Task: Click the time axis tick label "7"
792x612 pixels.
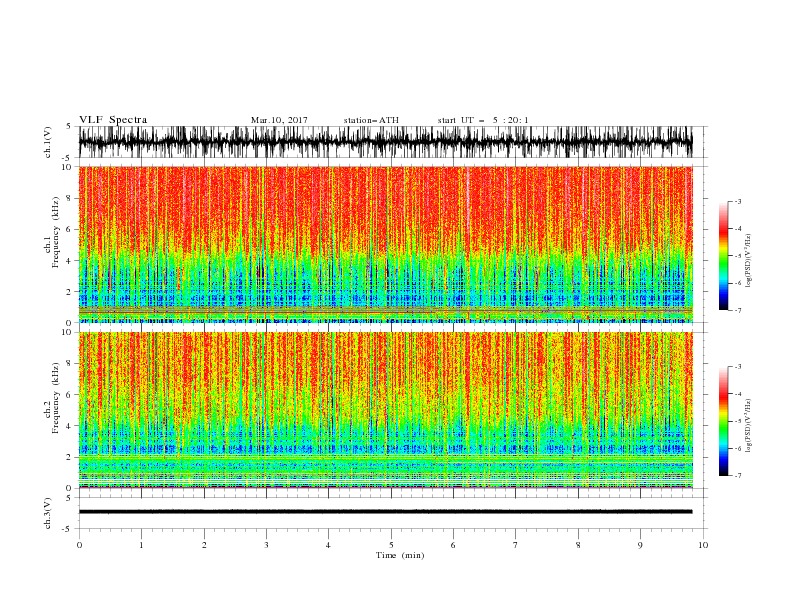Action: point(516,545)
